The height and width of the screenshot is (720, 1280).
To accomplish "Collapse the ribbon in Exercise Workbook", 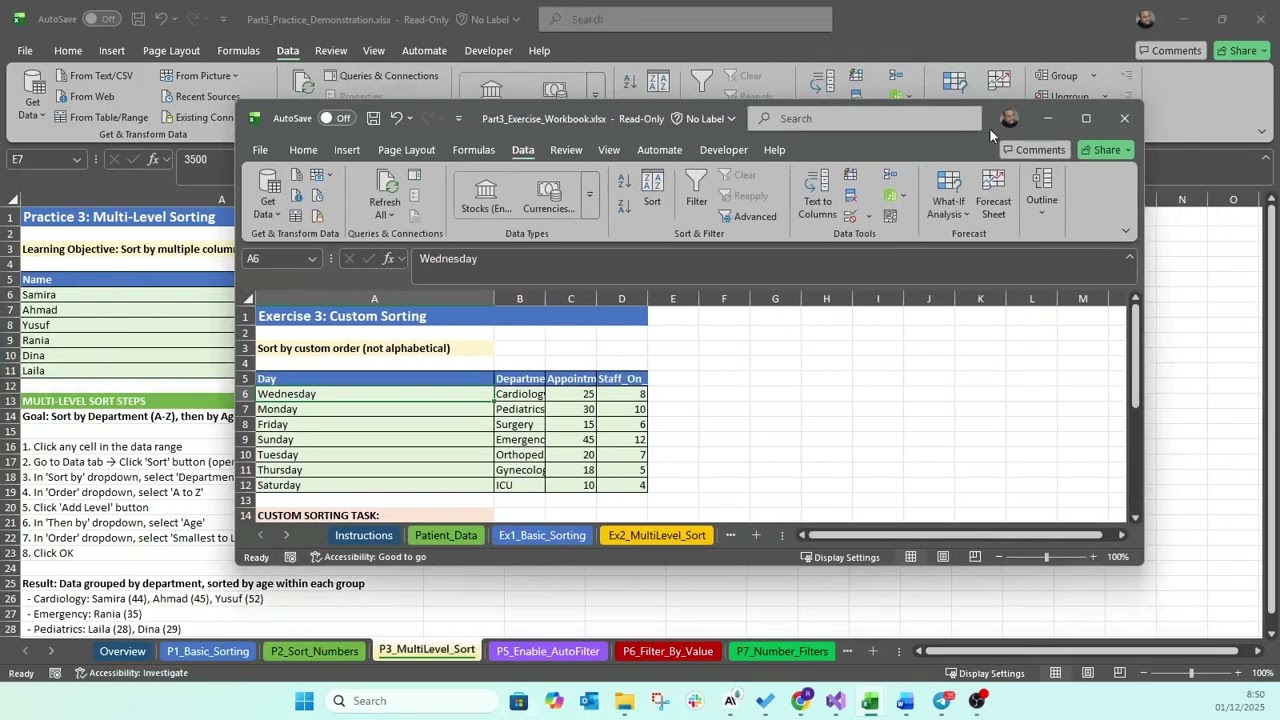I will pyautogui.click(x=1126, y=231).
